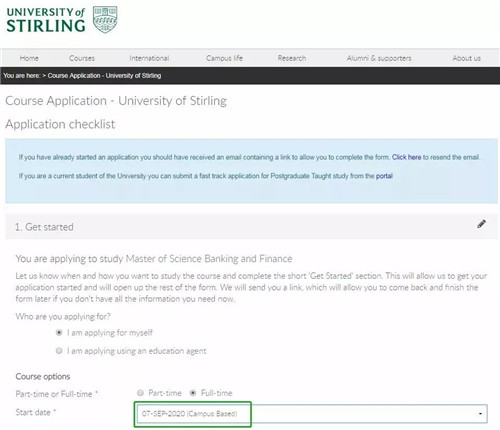Open the Courses menu item
Viewport: 500px width, 430px height.
coord(82,58)
